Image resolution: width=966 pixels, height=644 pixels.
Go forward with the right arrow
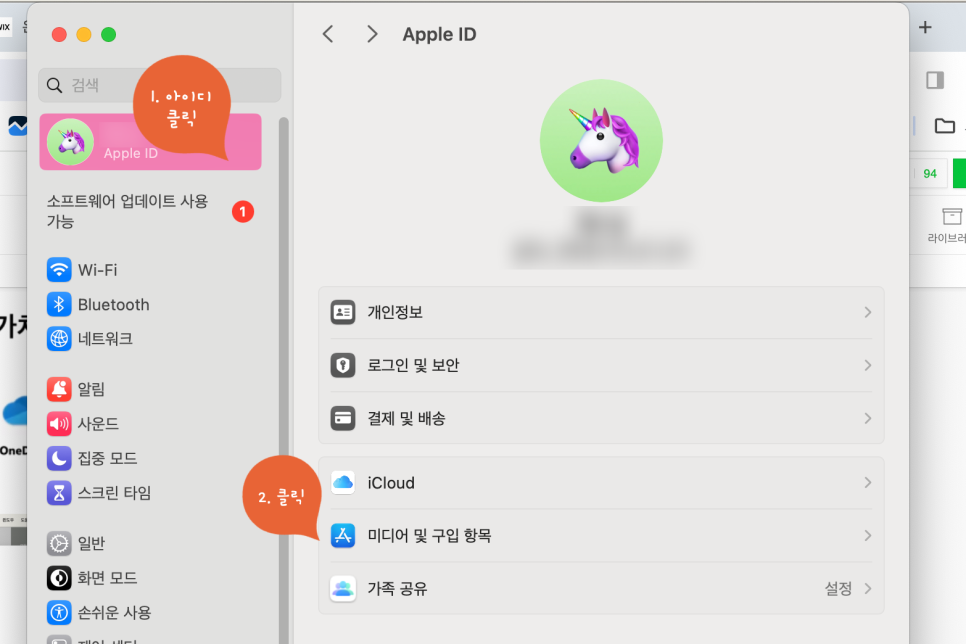tap(371, 34)
